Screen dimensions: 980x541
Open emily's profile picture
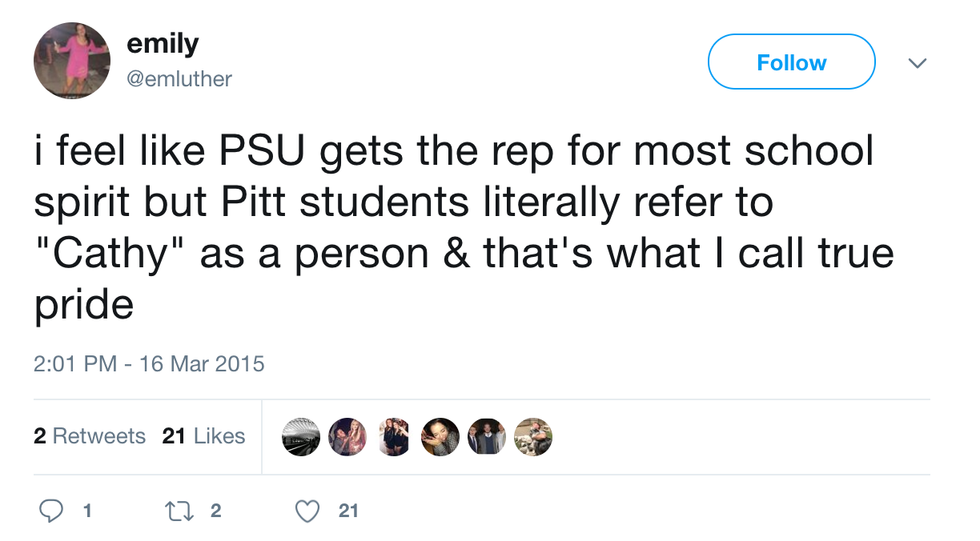(x=71, y=61)
